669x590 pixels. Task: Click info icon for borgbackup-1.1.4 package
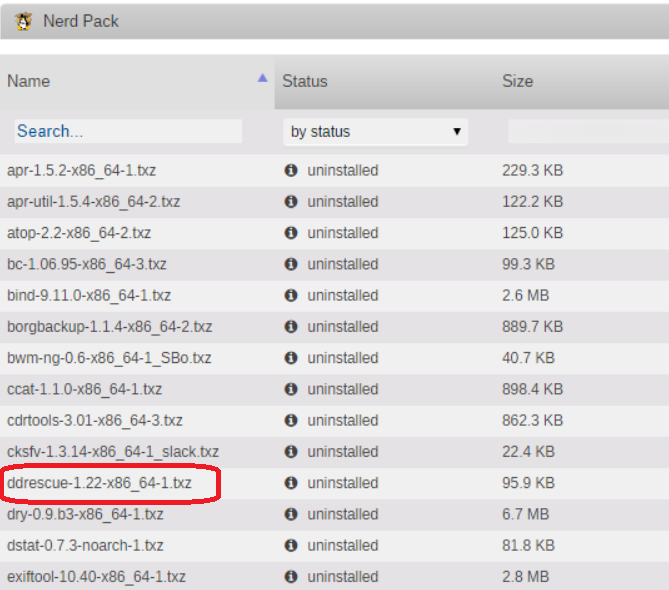[291, 326]
